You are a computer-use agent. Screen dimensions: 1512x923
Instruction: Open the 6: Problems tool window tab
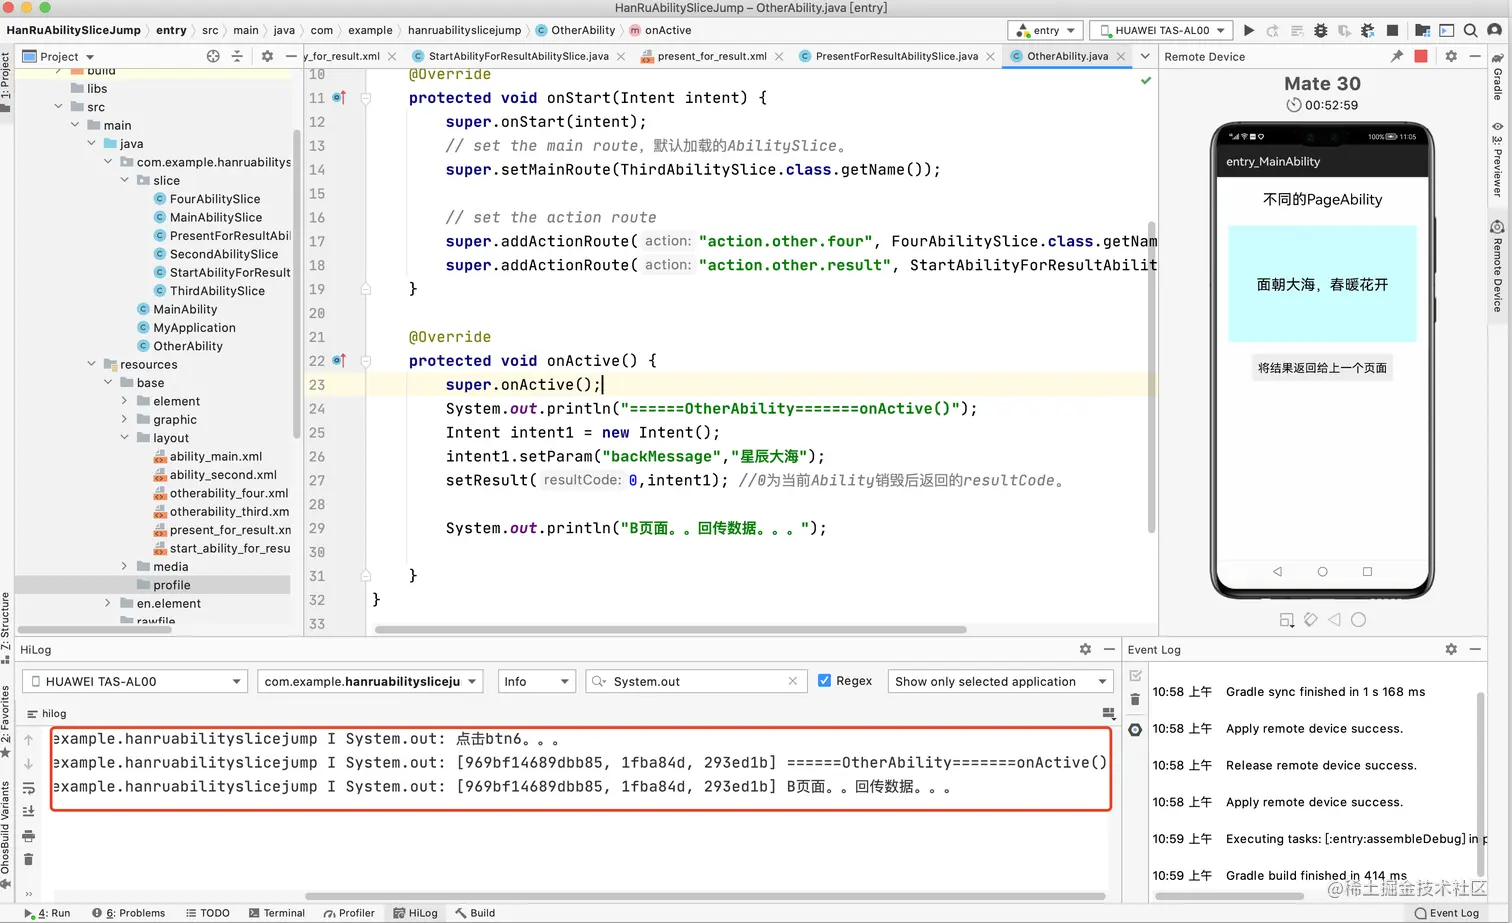point(128,913)
